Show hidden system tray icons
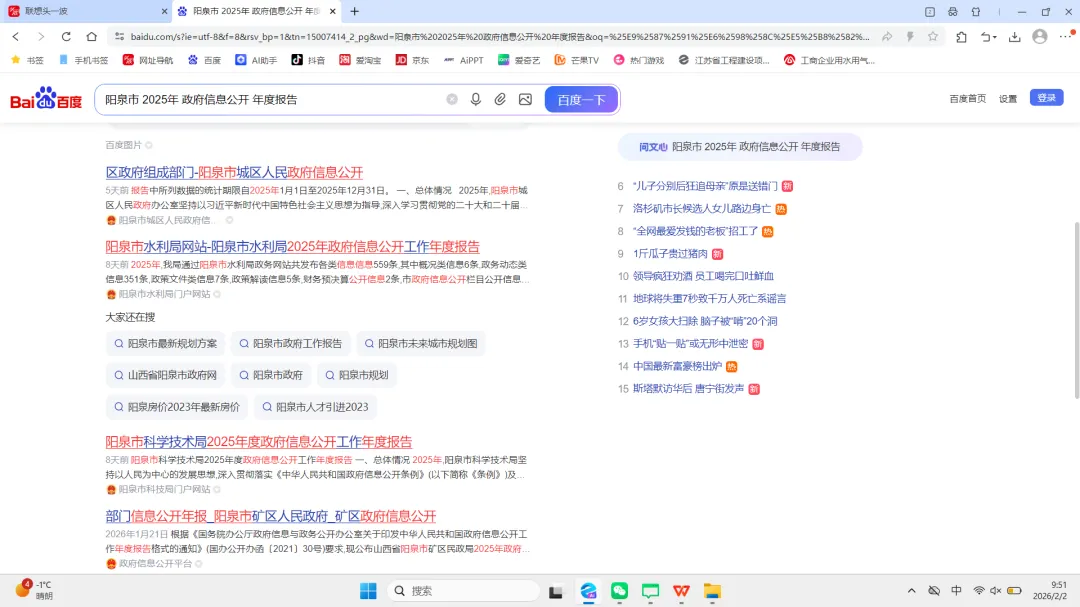The image size is (1080, 607). [x=911, y=590]
